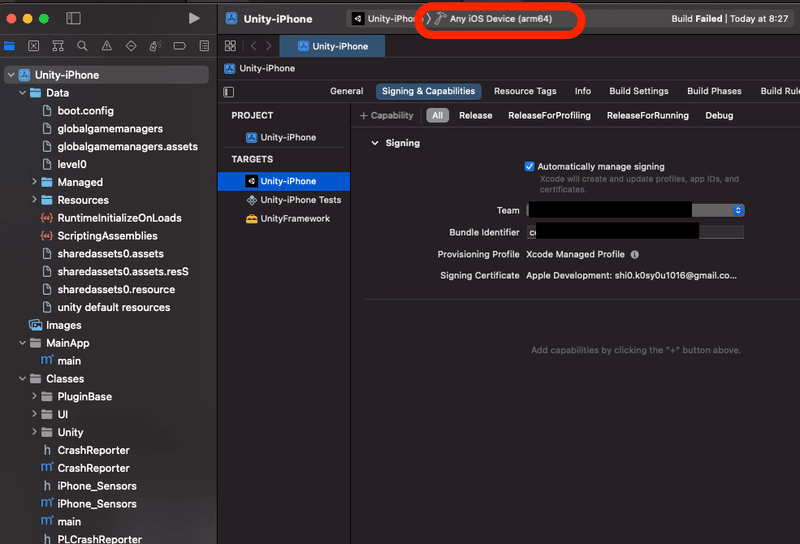
Task: Open the related items grid menu
Action: tap(231, 46)
